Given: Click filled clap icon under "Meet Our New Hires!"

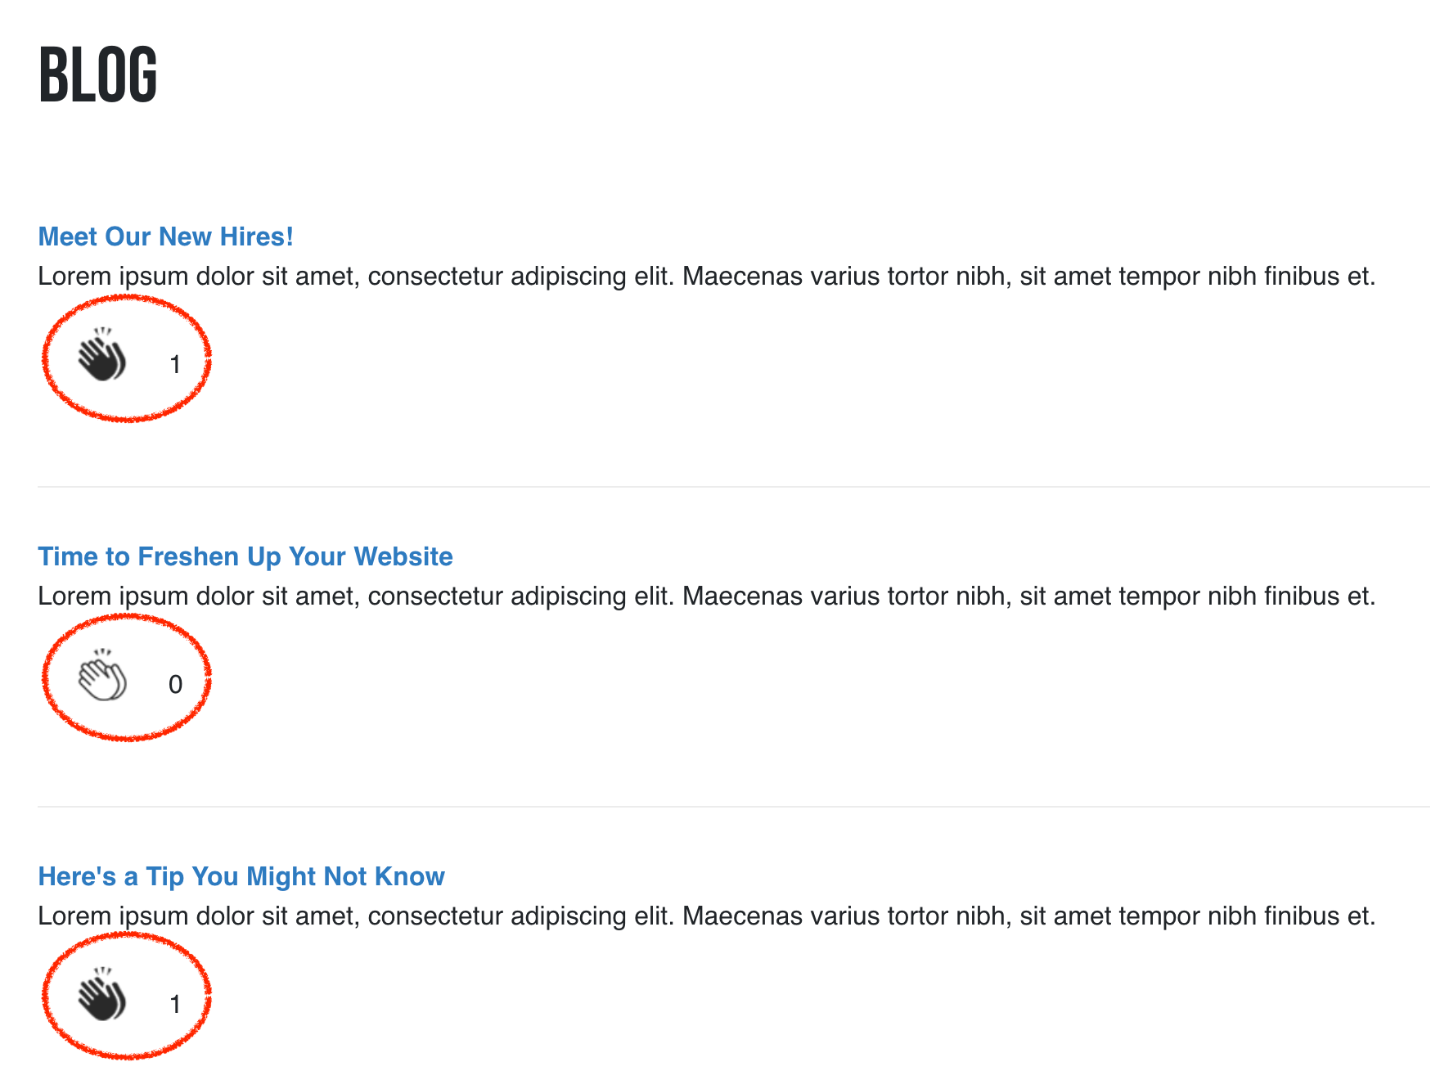Looking at the screenshot, I should 103,357.
